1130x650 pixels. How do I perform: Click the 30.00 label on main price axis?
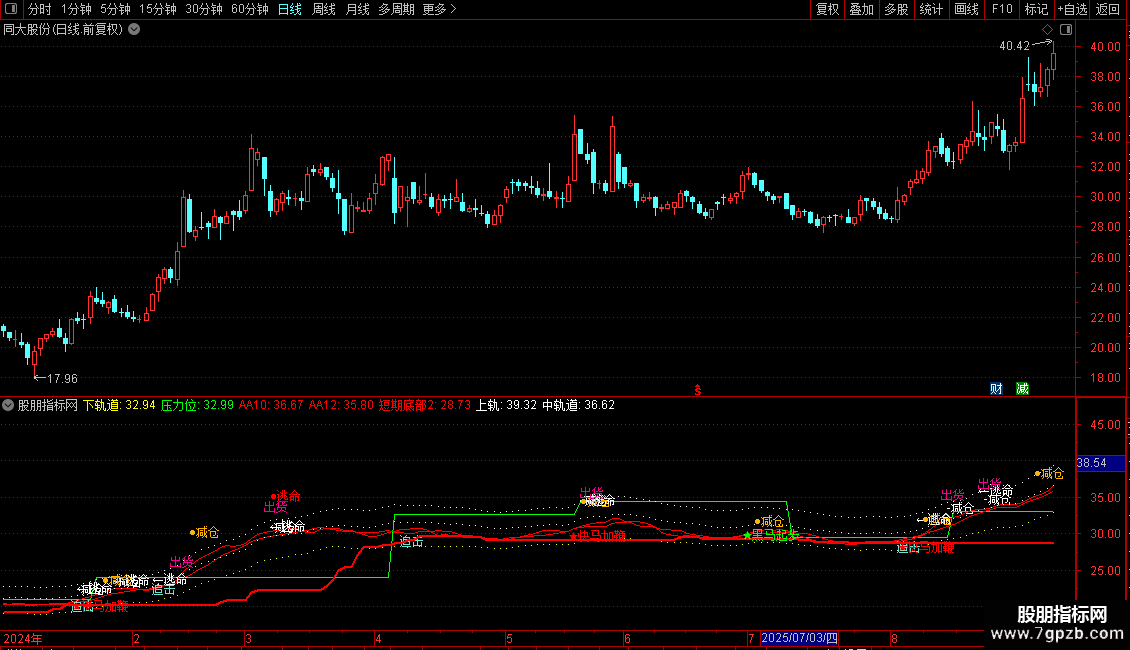click(x=1105, y=197)
